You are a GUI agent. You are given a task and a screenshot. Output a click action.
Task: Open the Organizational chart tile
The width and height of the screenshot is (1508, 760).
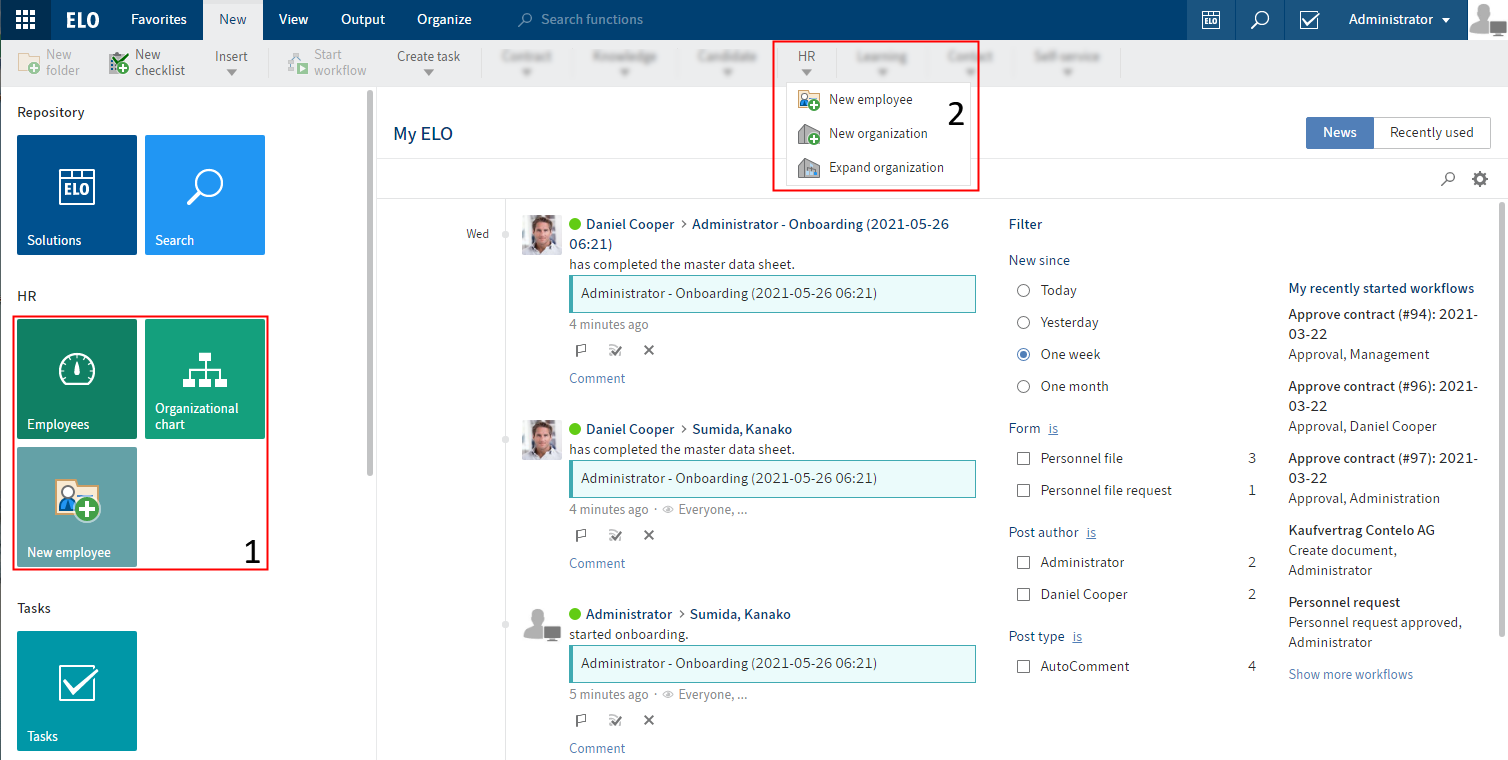click(x=205, y=379)
